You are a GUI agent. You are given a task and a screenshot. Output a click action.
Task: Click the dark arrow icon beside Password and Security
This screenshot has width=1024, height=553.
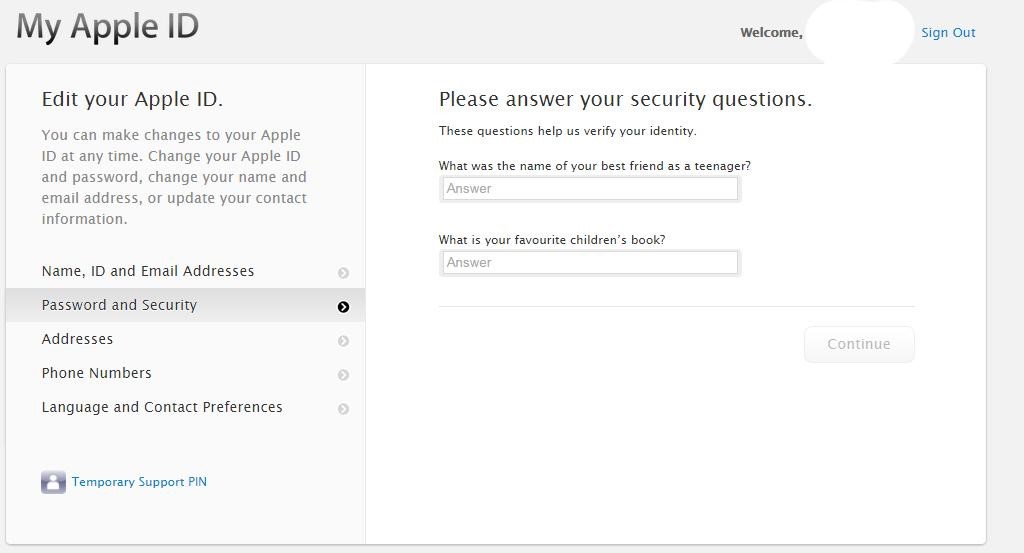tap(344, 307)
